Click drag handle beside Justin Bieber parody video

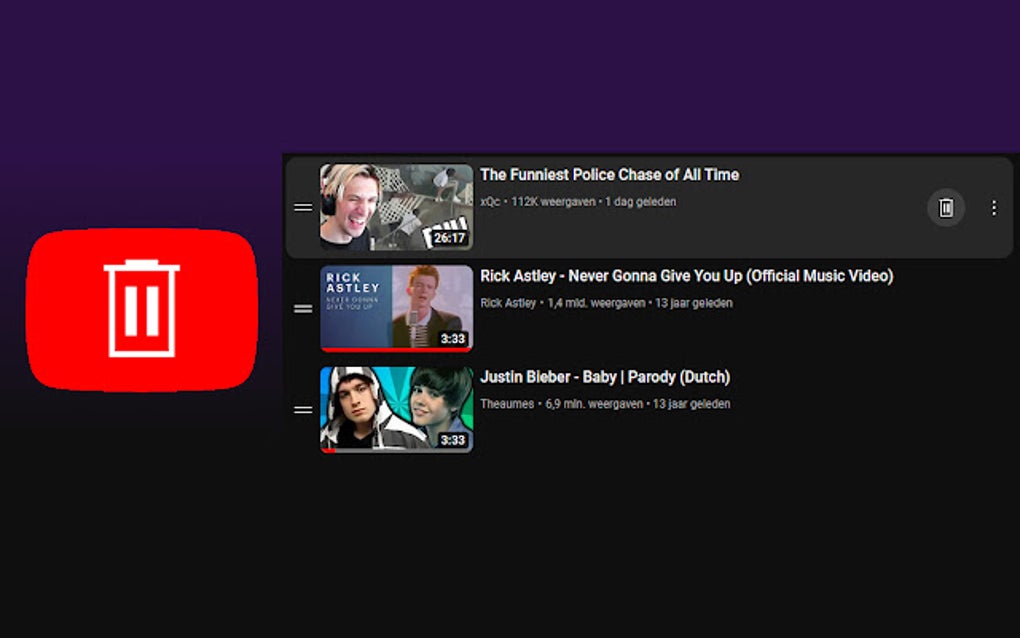click(x=303, y=410)
